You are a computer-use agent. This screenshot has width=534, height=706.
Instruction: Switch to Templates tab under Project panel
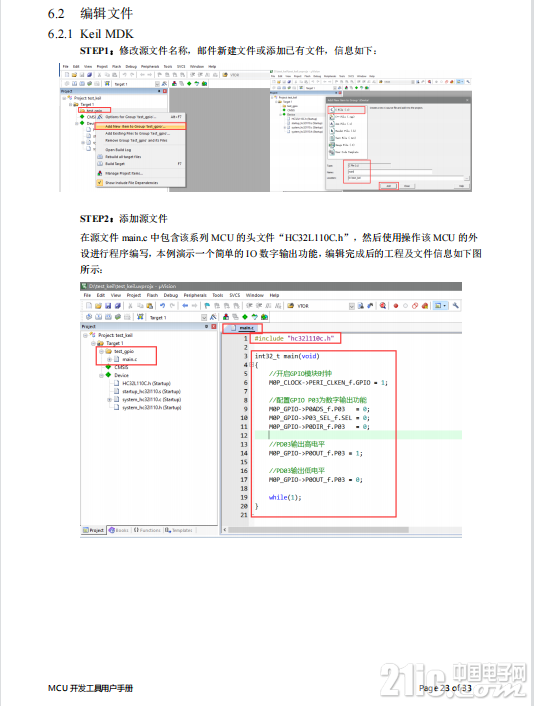[x=179, y=530]
